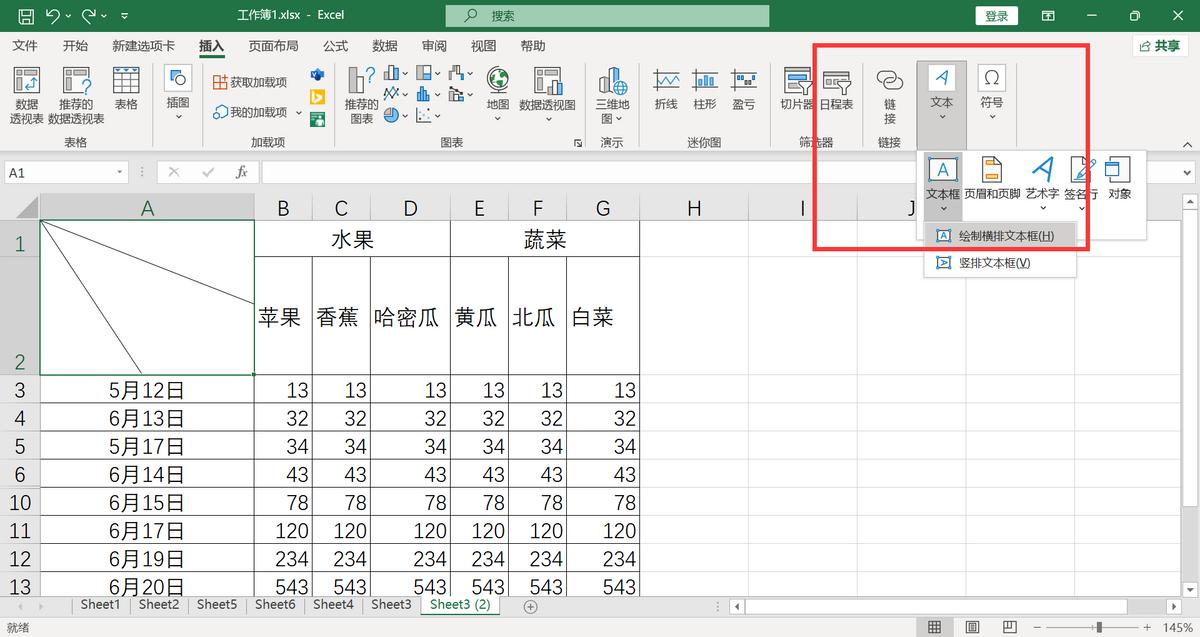This screenshot has height=637, width=1200.
Task: Adjust the zoom slider at bottom right
Action: (1100, 626)
